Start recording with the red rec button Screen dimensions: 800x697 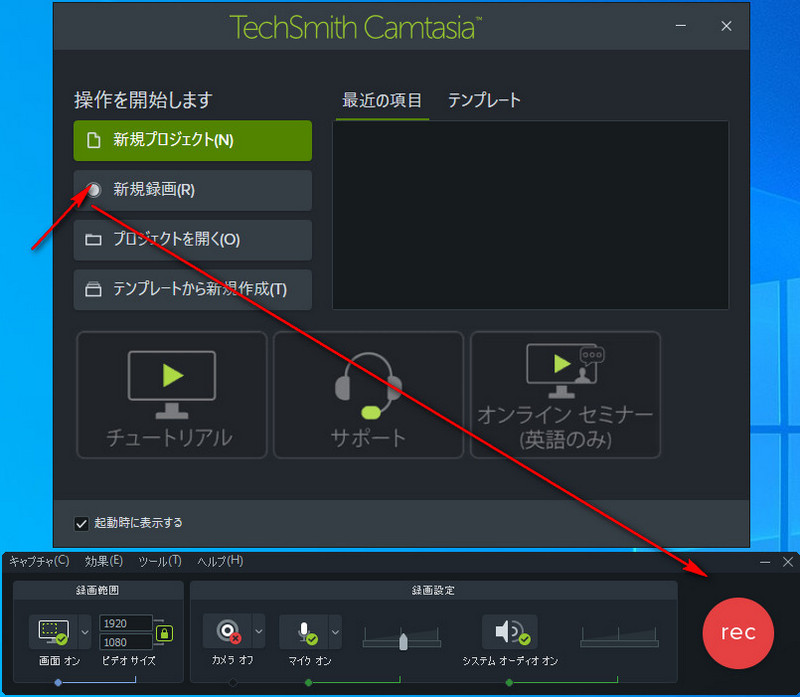(x=738, y=633)
